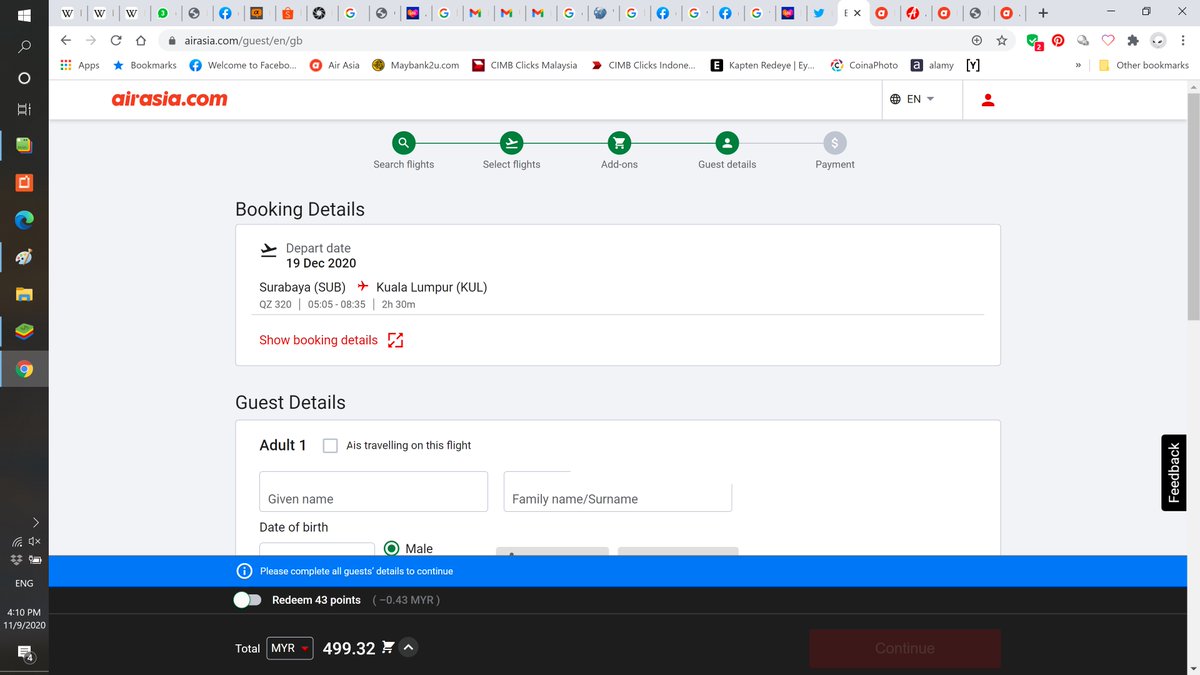Screen dimensions: 1200x675
Task: Go back using browser back arrow
Action: point(65,41)
